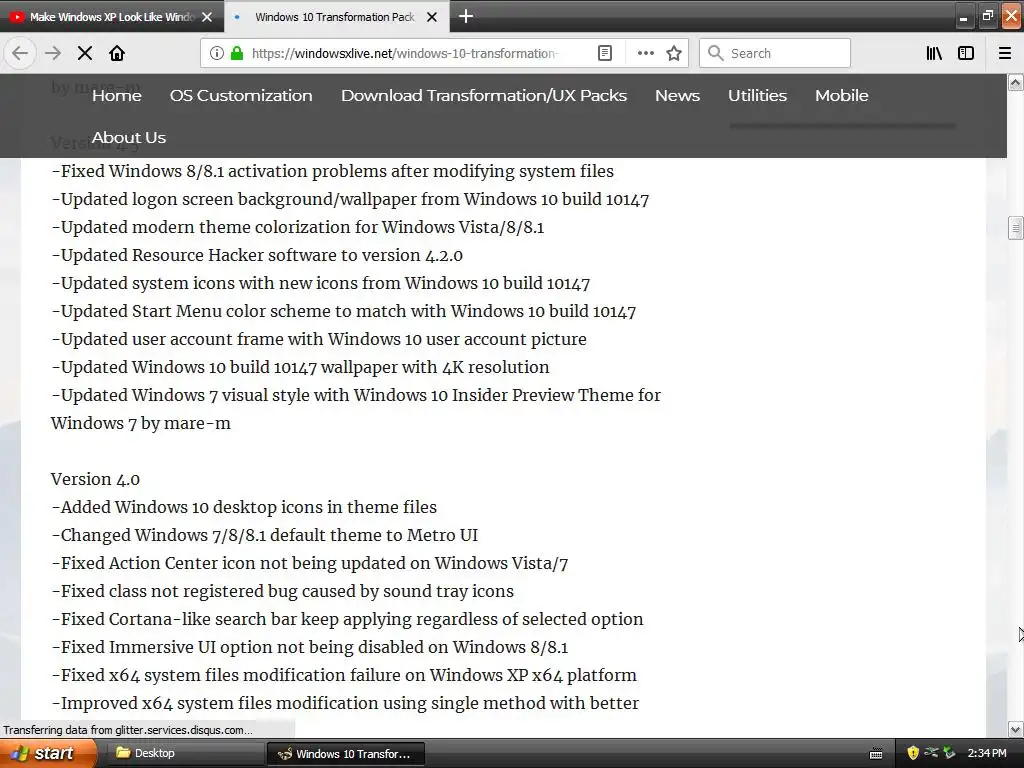Viewport: 1024px width, 768px height.
Task: Click line 'Fixed class not registered bug'
Action: click(x=283, y=592)
